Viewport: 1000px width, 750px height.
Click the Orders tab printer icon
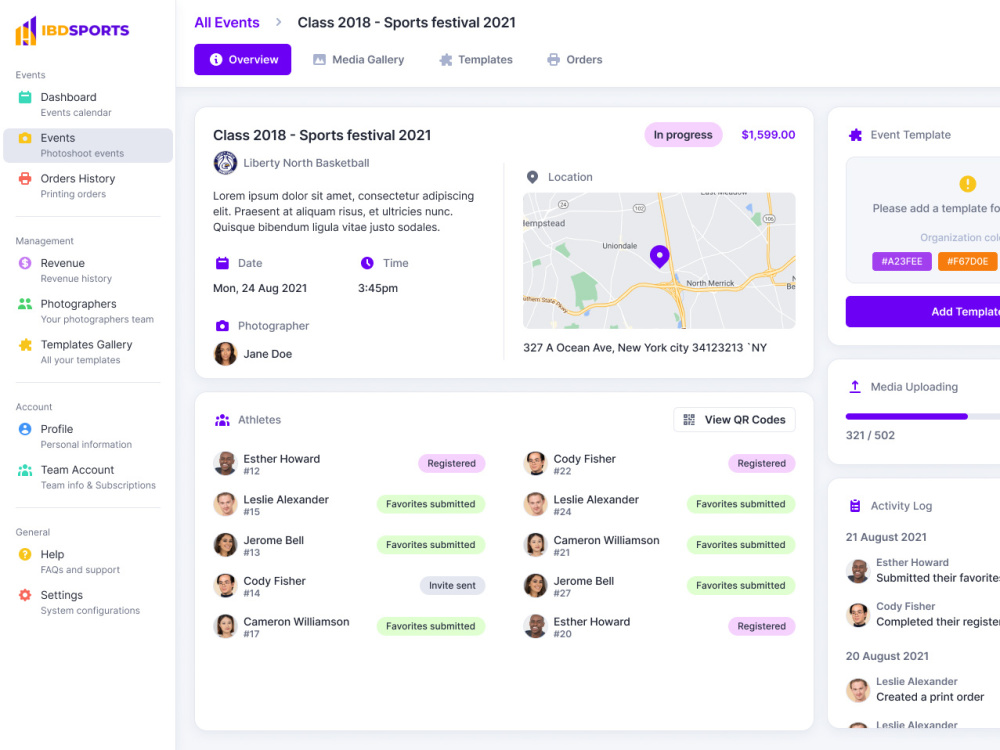[x=554, y=59]
